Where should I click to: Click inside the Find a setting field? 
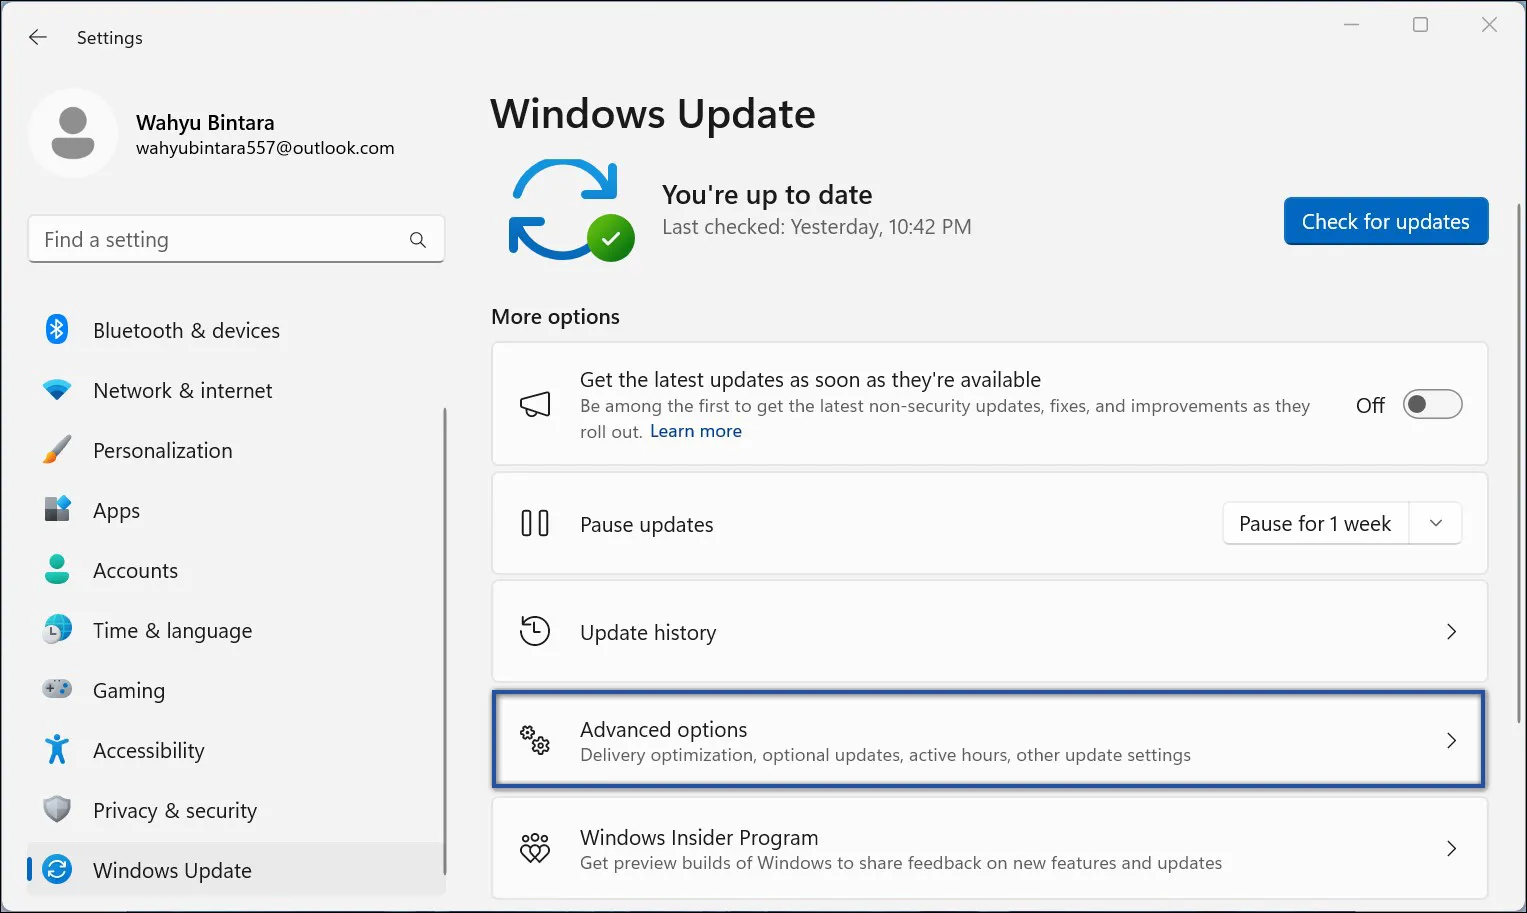tap(200, 239)
